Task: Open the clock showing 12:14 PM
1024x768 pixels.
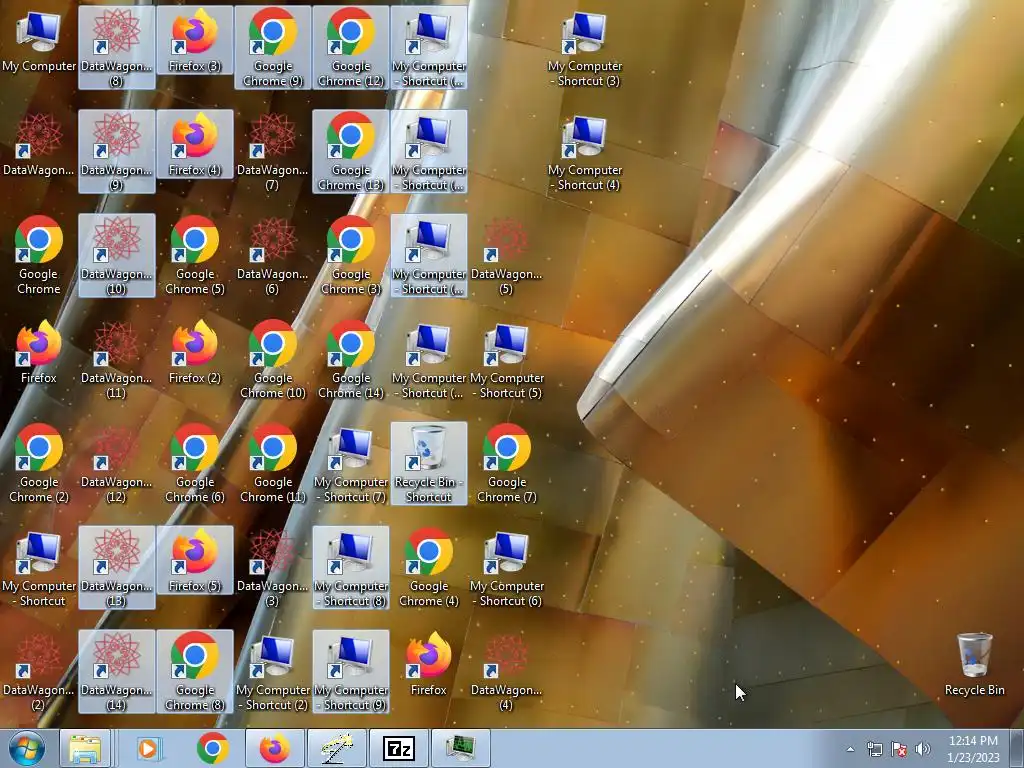Action: (973, 749)
